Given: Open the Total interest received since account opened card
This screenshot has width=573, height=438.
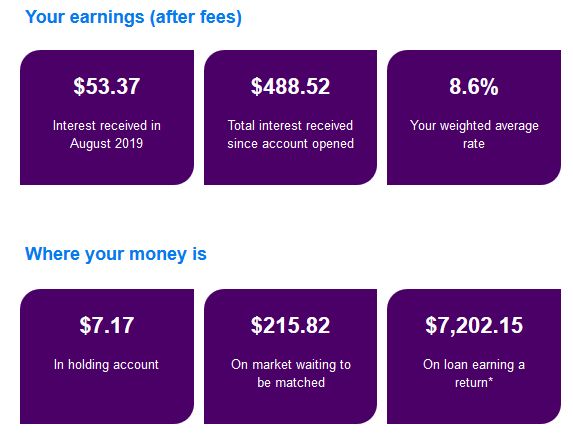Looking at the screenshot, I should point(291,117).
